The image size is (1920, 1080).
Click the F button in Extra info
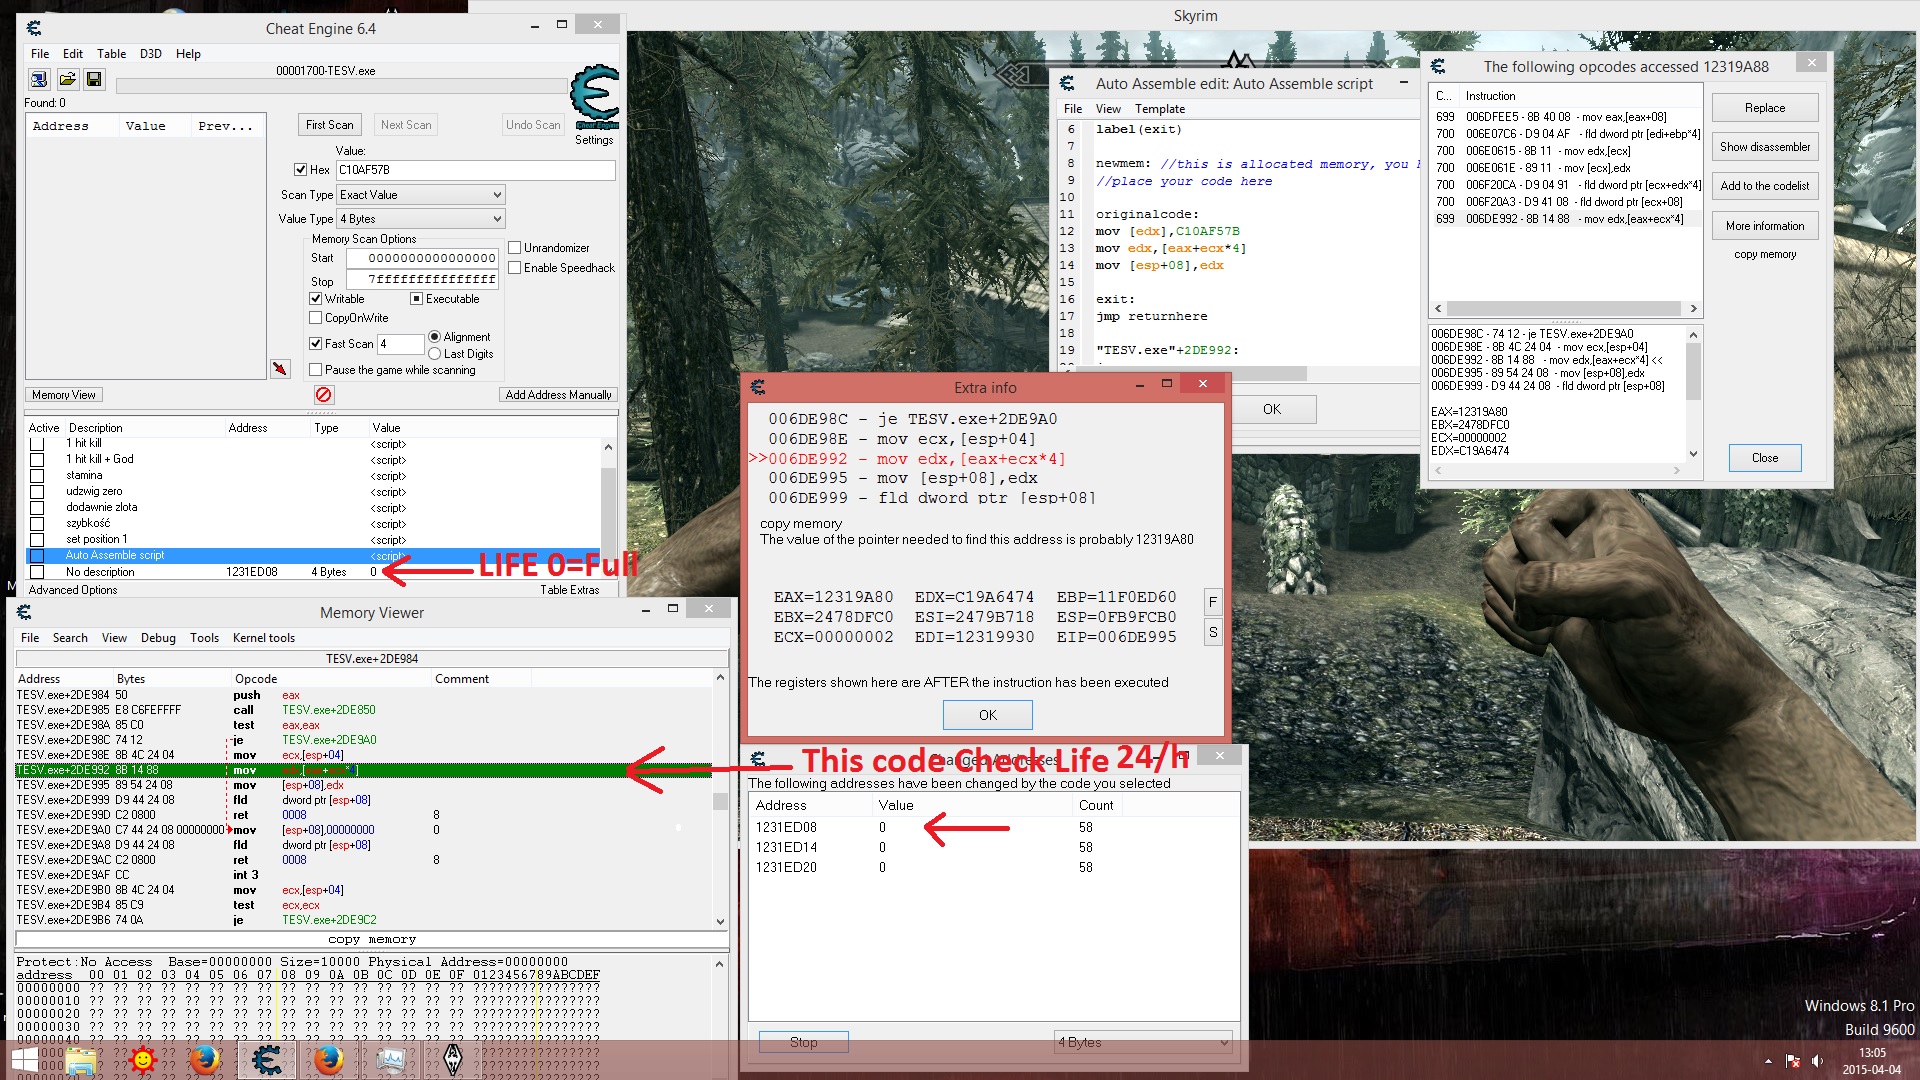[1212, 602]
